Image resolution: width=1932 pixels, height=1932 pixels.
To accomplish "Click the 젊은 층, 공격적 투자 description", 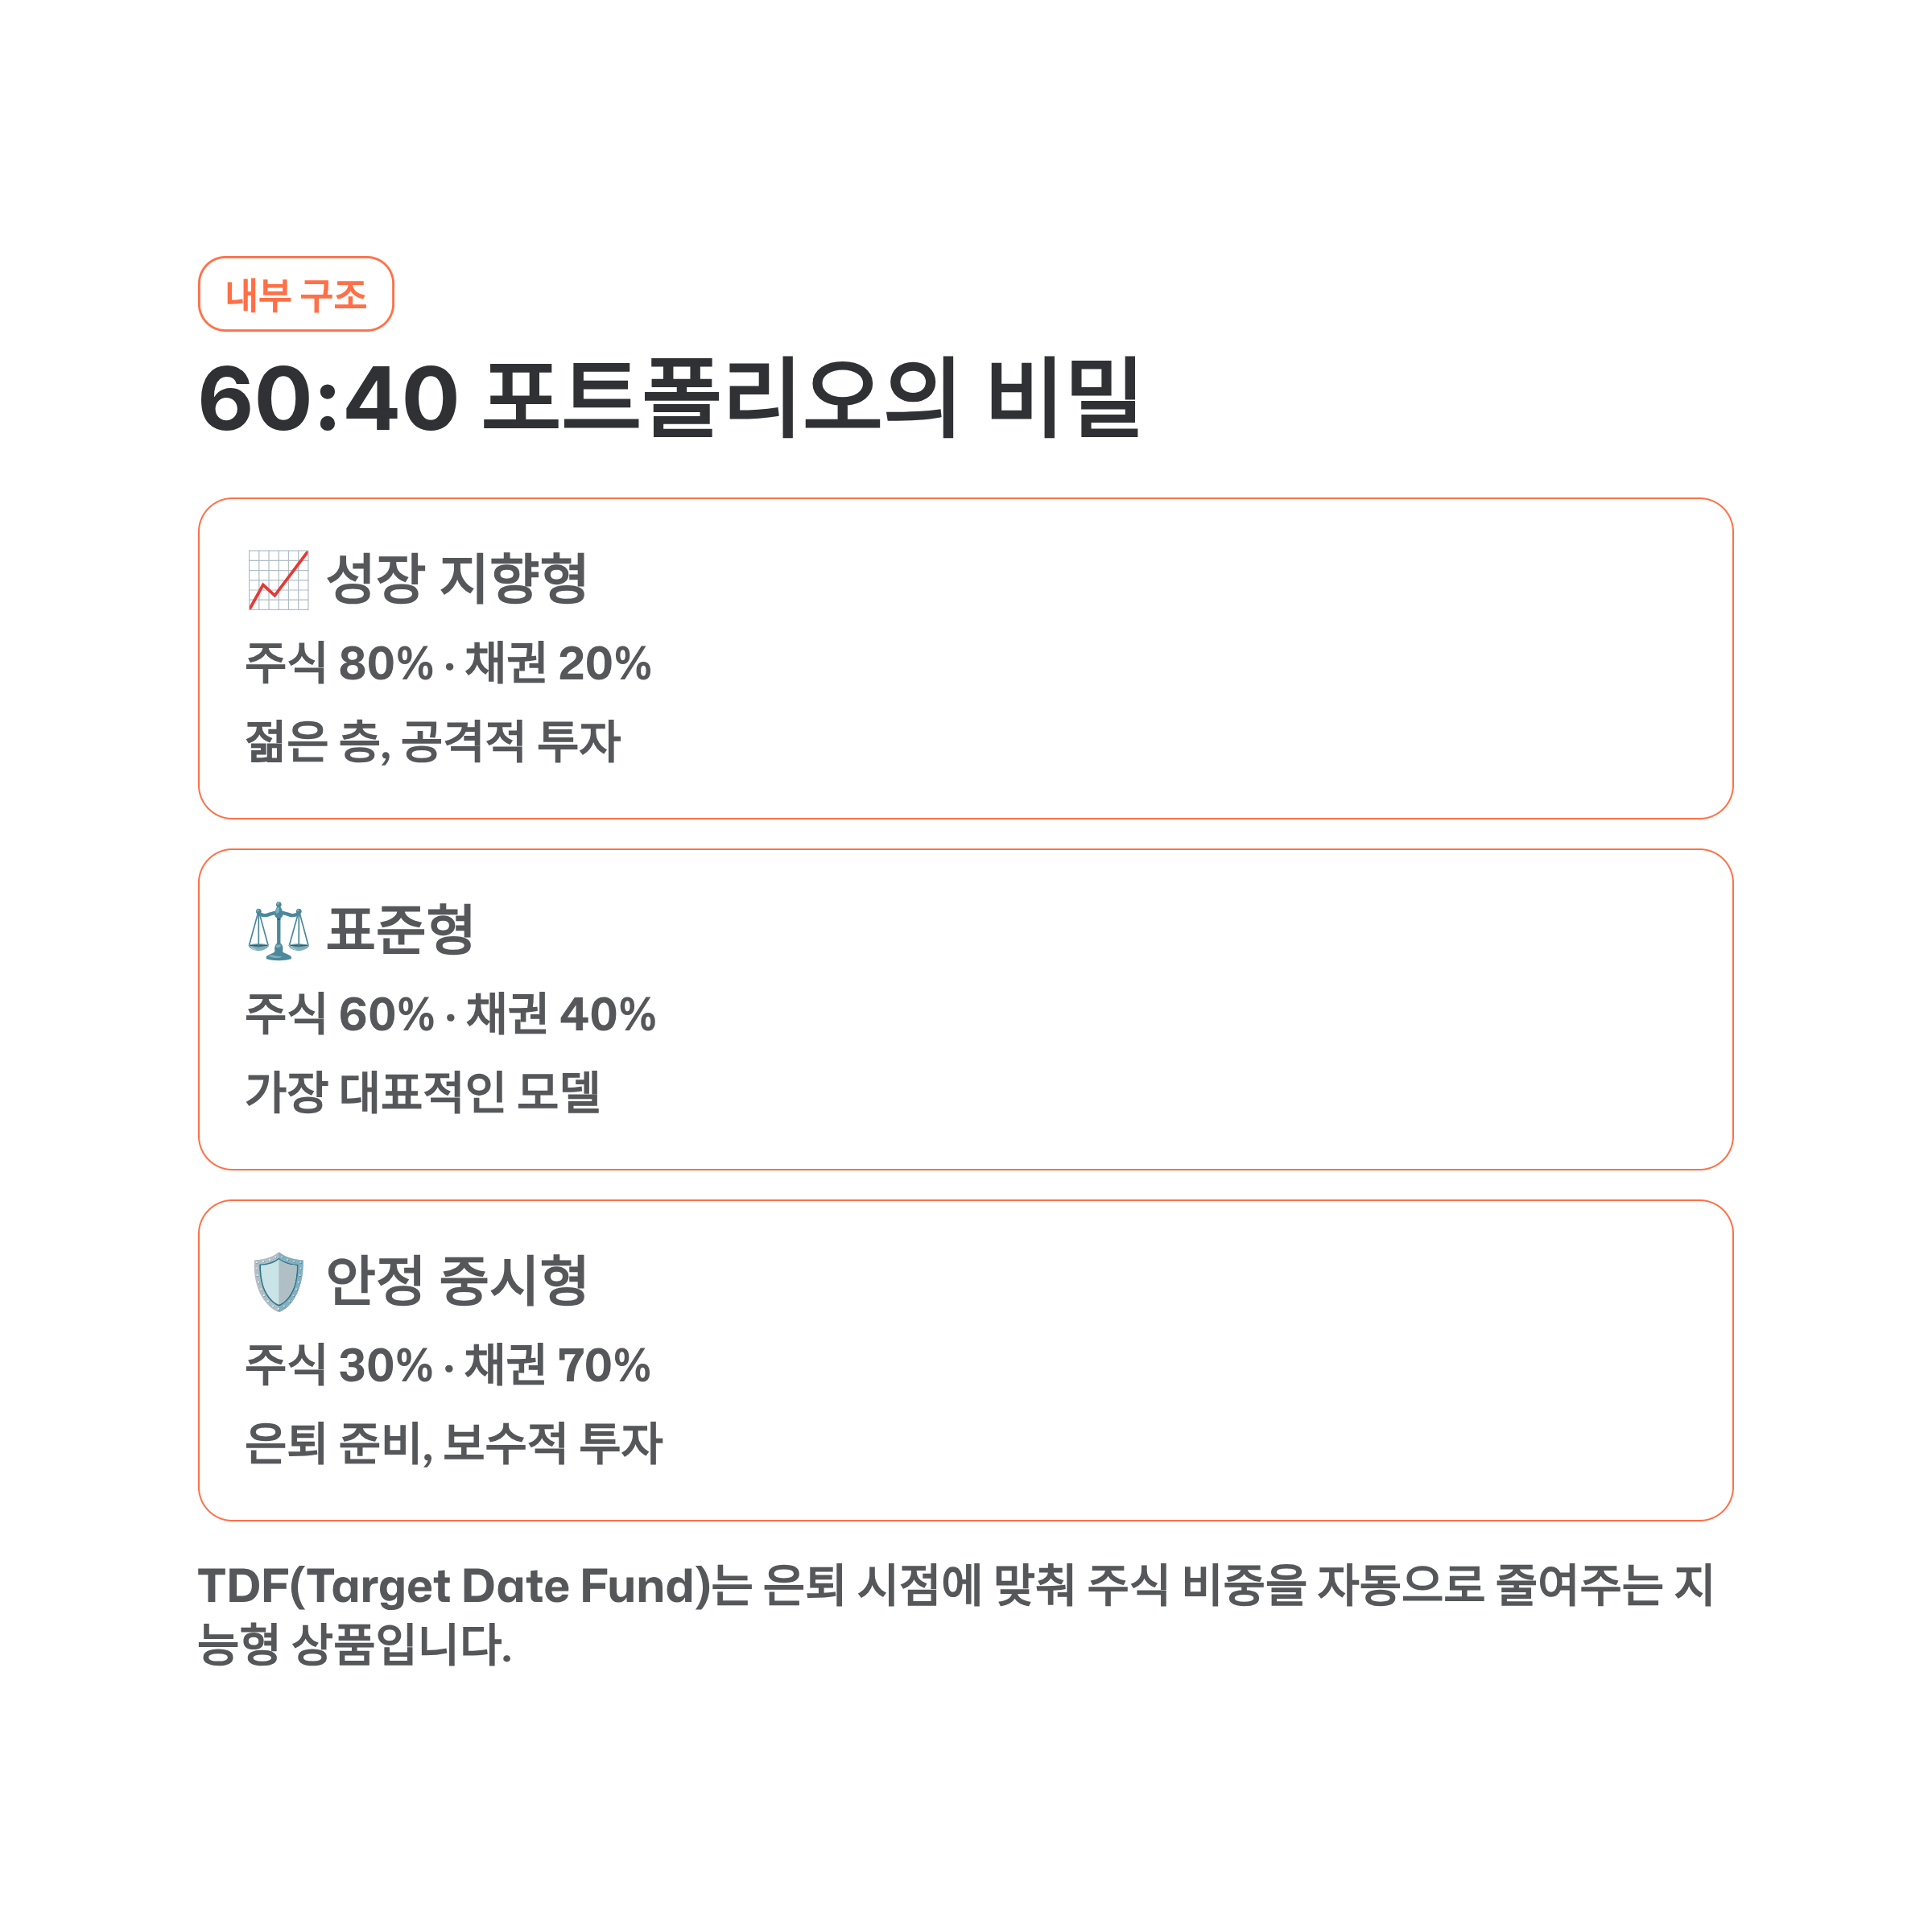I will point(433,742).
